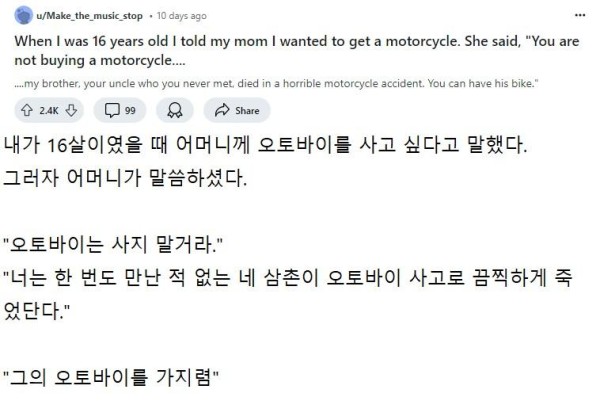The width and height of the screenshot is (600, 420).
Task: Click the 99 comments count
Action: point(130,111)
